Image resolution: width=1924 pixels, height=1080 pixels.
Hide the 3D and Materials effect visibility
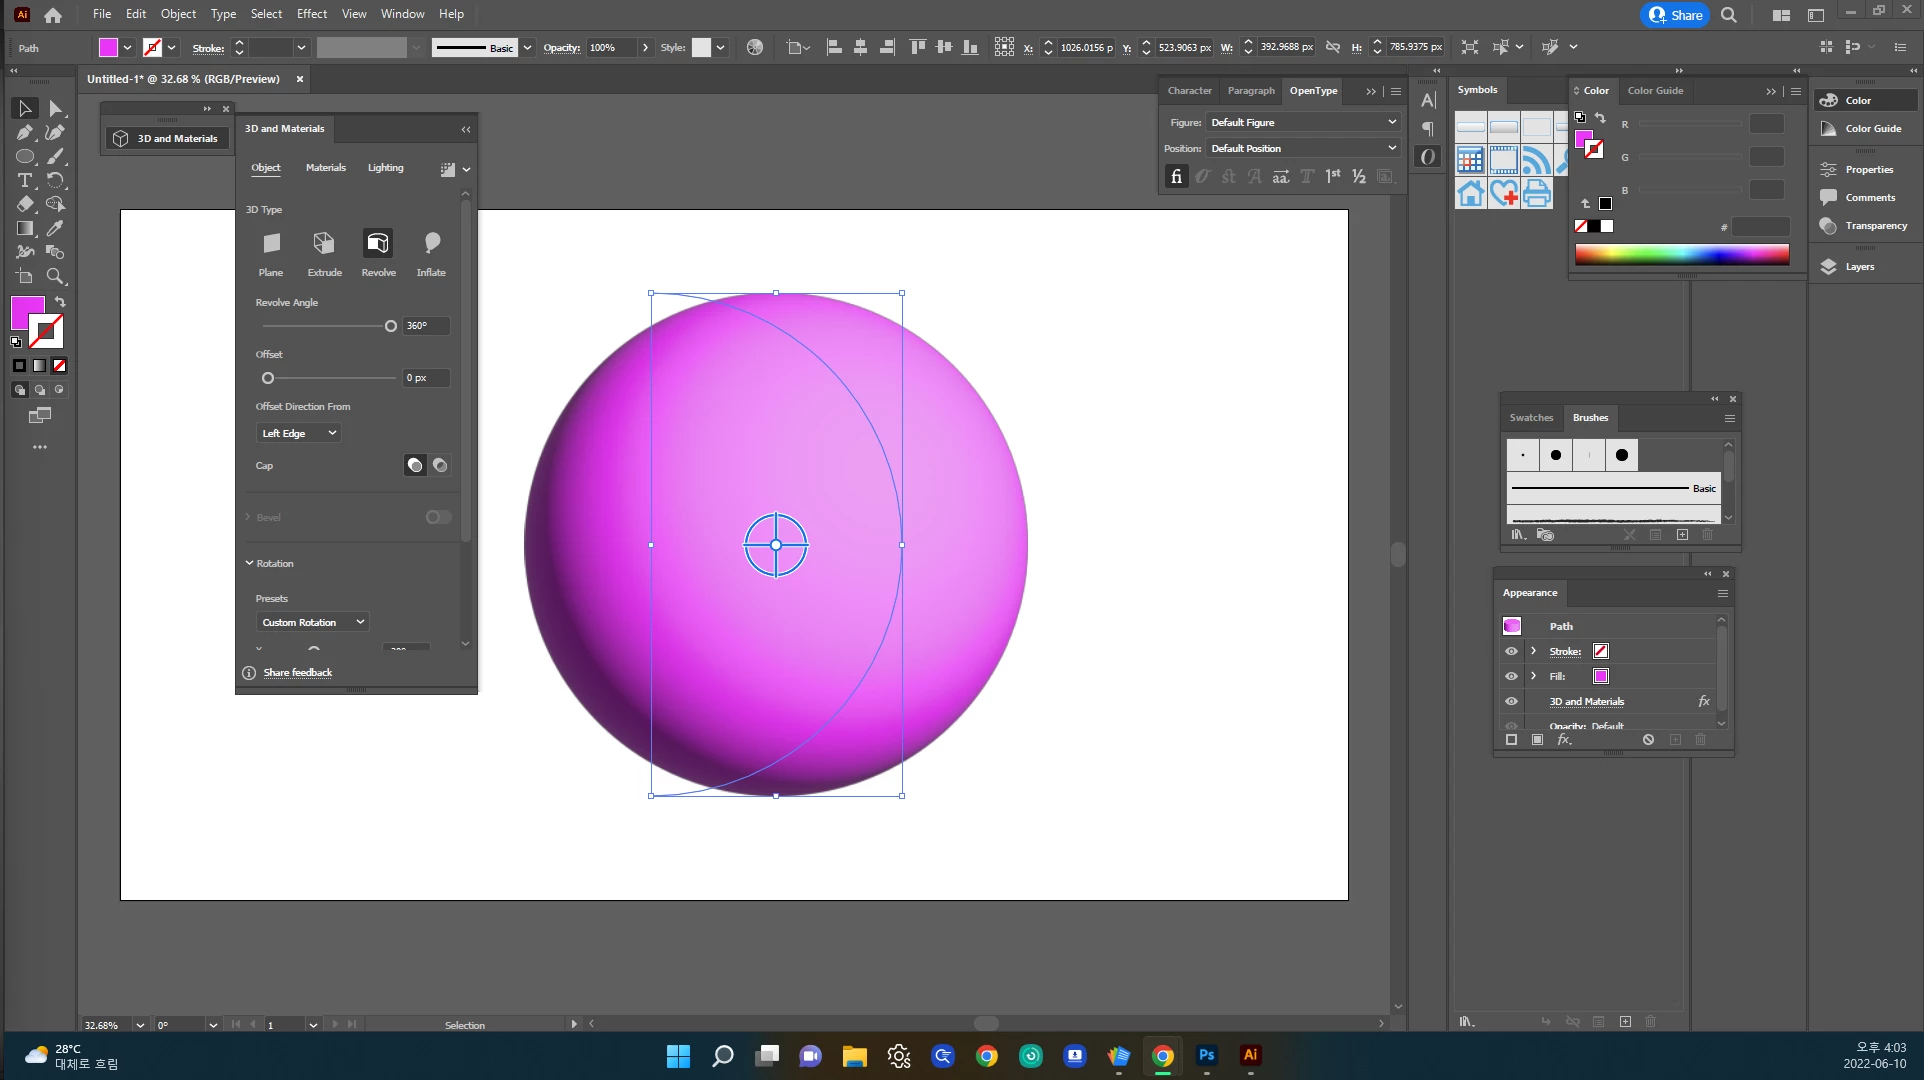pyautogui.click(x=1511, y=701)
